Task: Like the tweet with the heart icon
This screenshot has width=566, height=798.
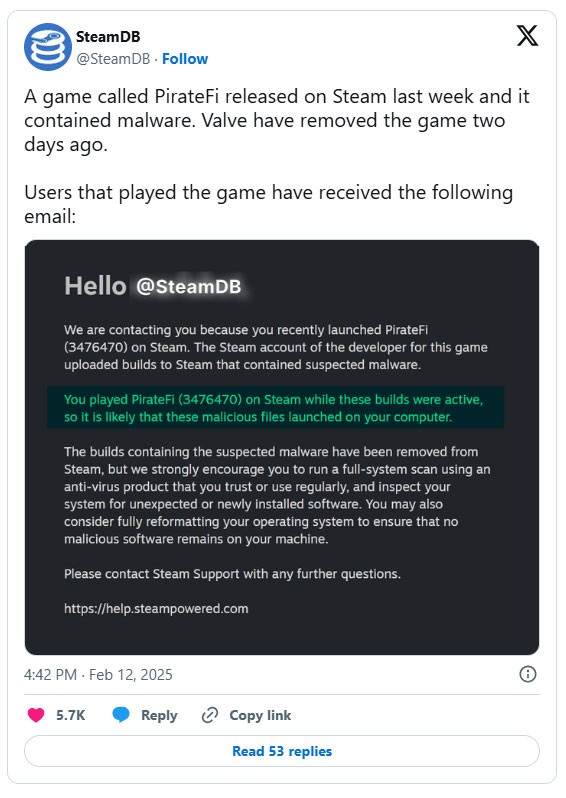Action: [36, 715]
